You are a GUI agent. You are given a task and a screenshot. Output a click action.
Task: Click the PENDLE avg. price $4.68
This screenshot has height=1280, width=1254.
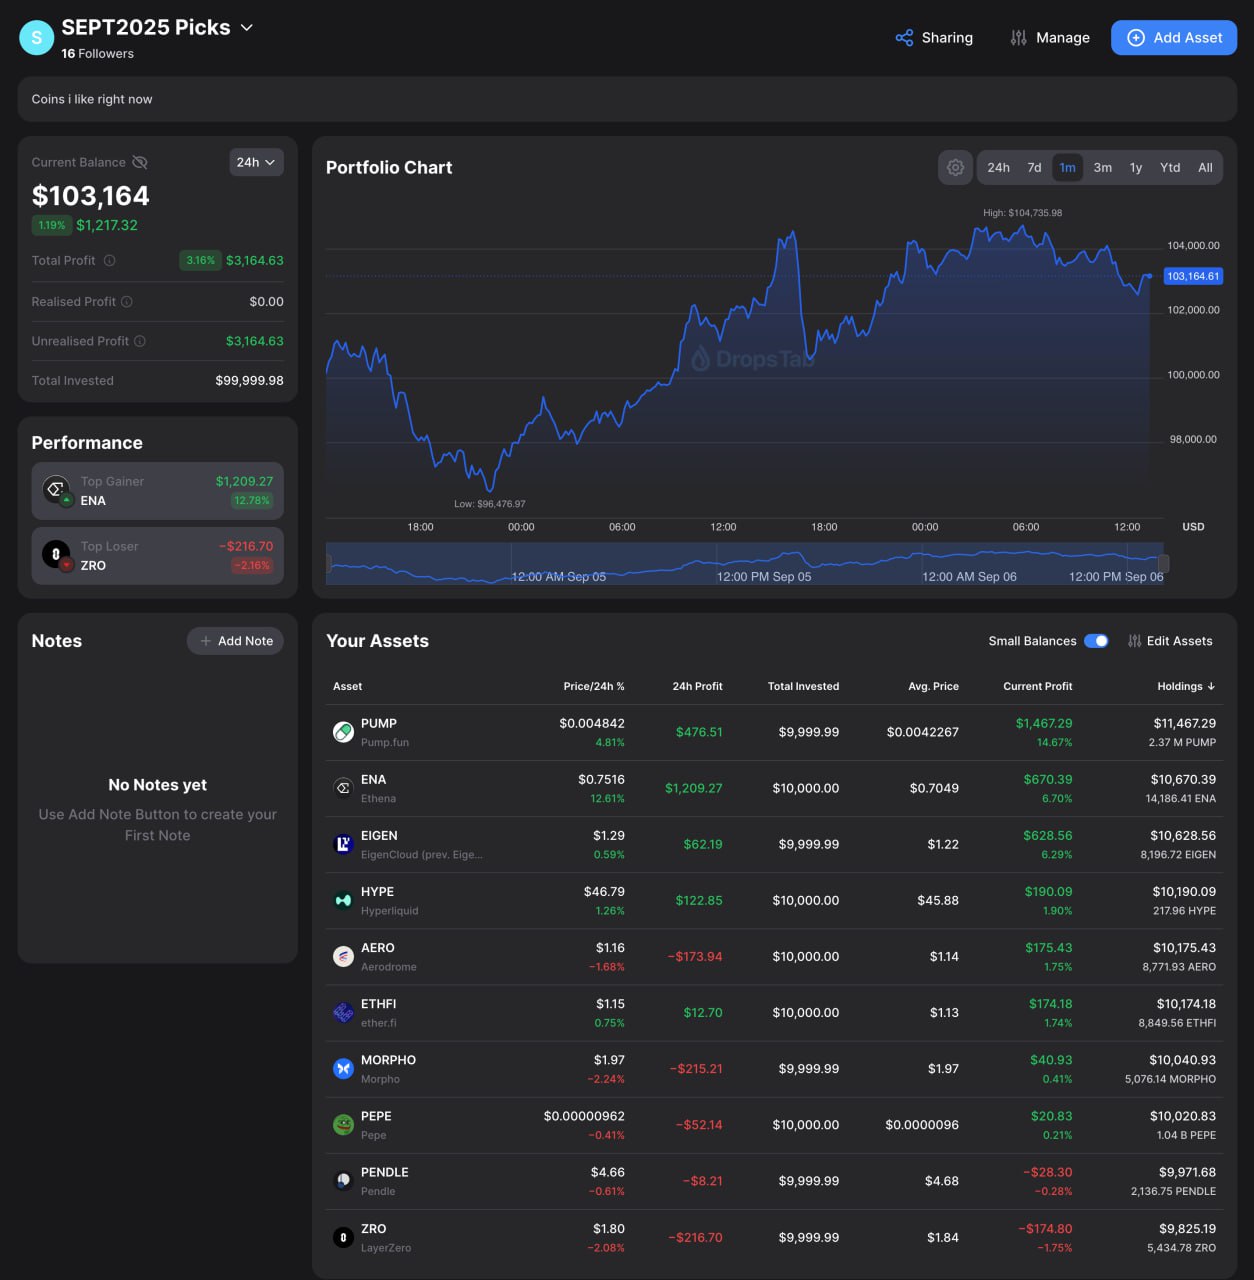point(942,1181)
